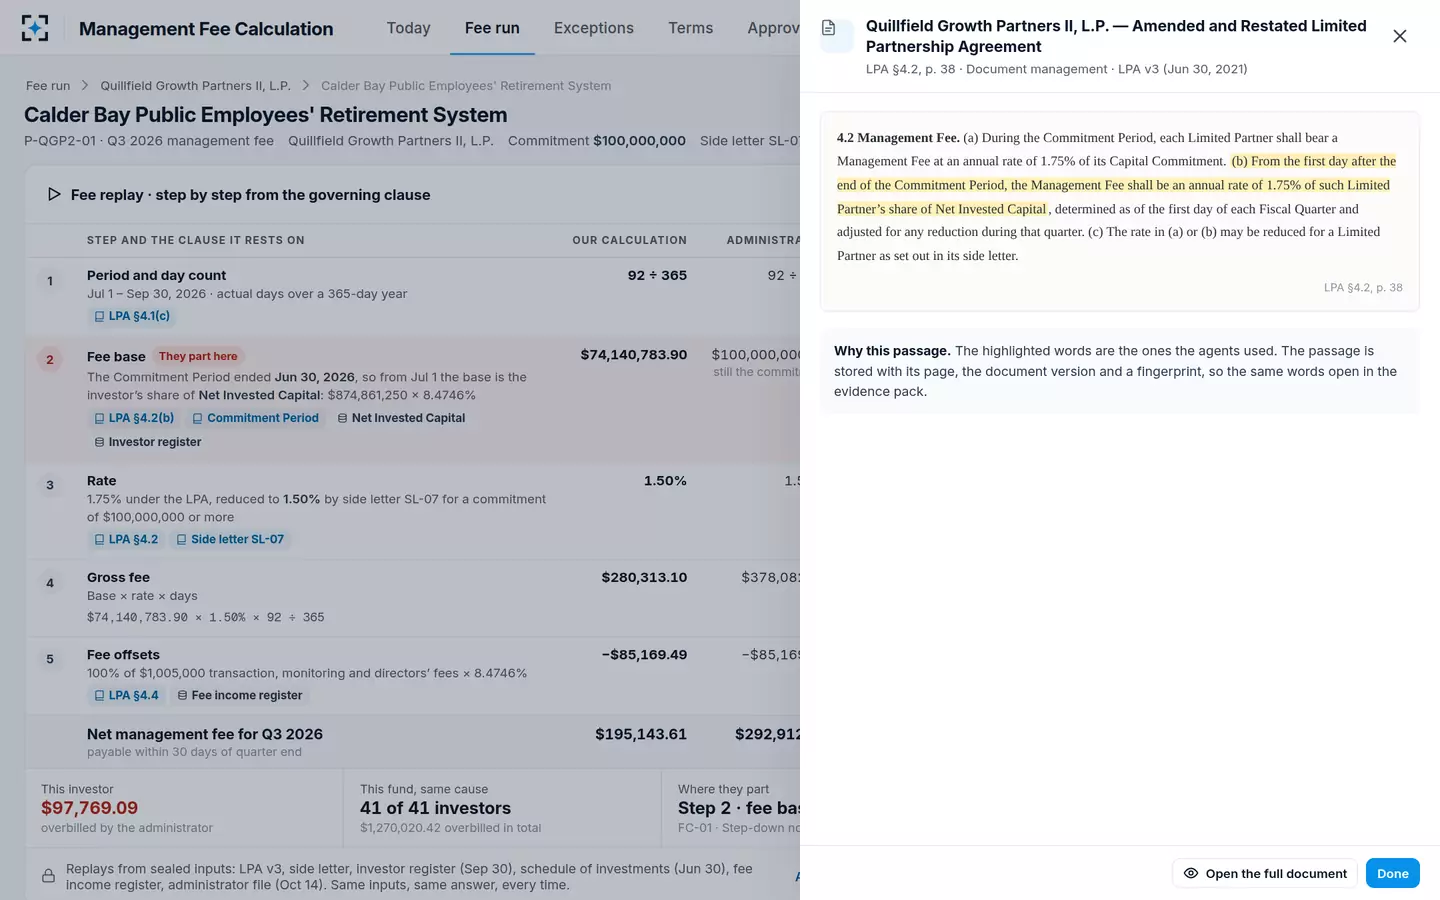Viewport: 1440px width, 900px height.
Task: Select the step 5 Fee offsets title
Action: 123,655
